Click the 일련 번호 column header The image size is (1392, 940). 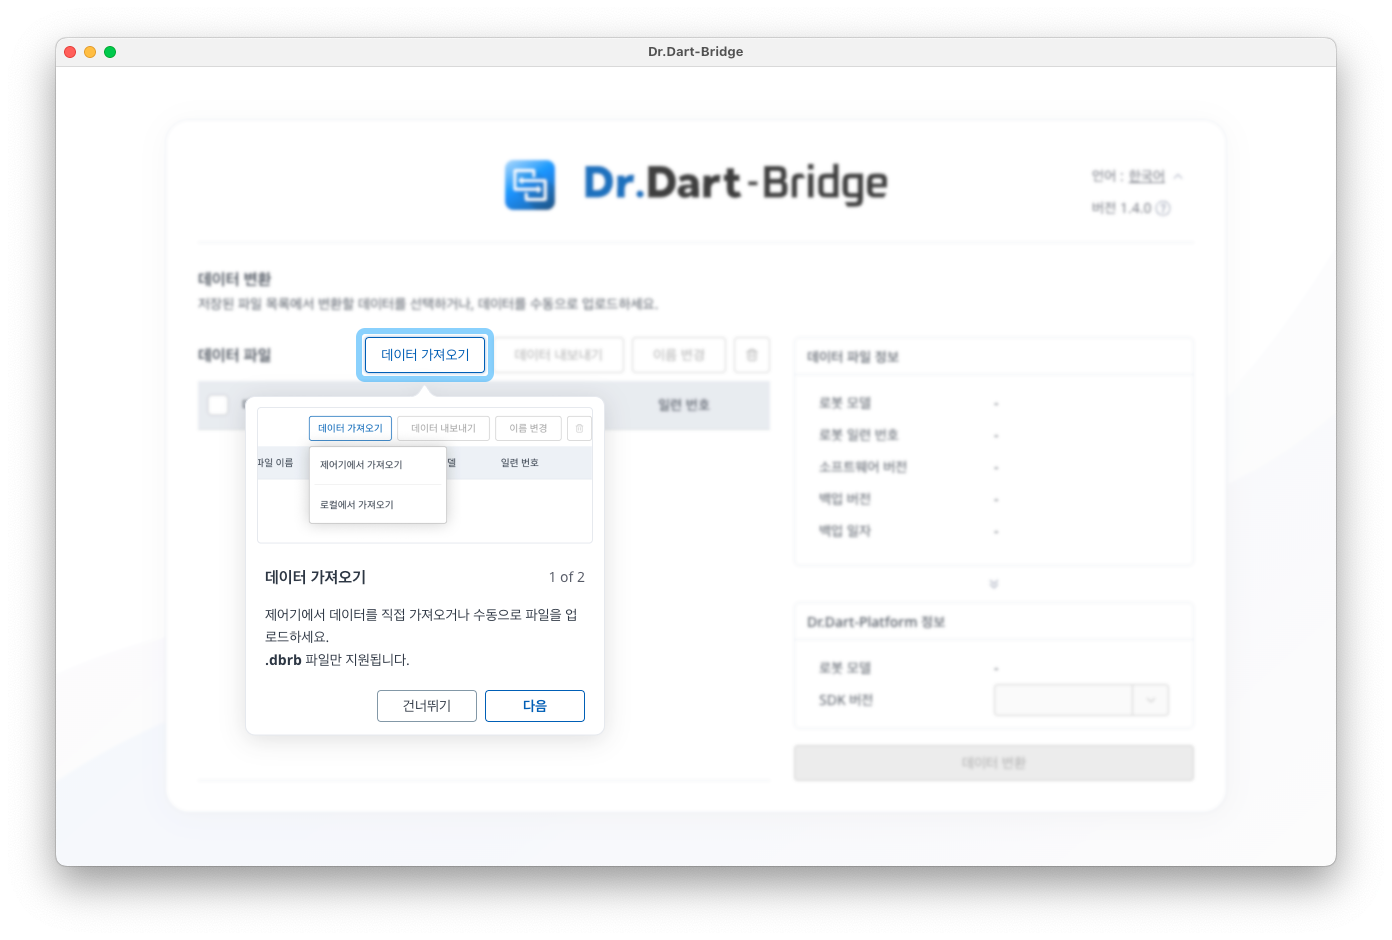[683, 405]
